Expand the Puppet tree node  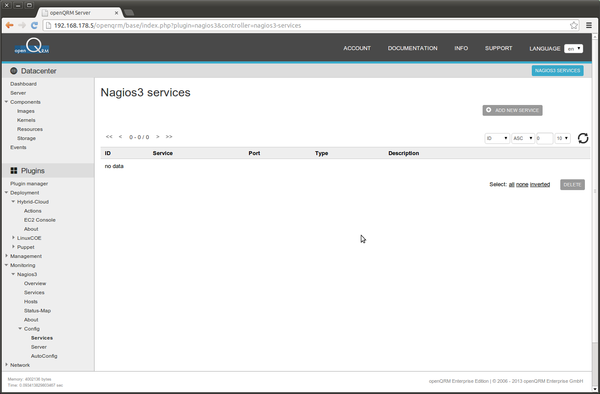(13, 247)
